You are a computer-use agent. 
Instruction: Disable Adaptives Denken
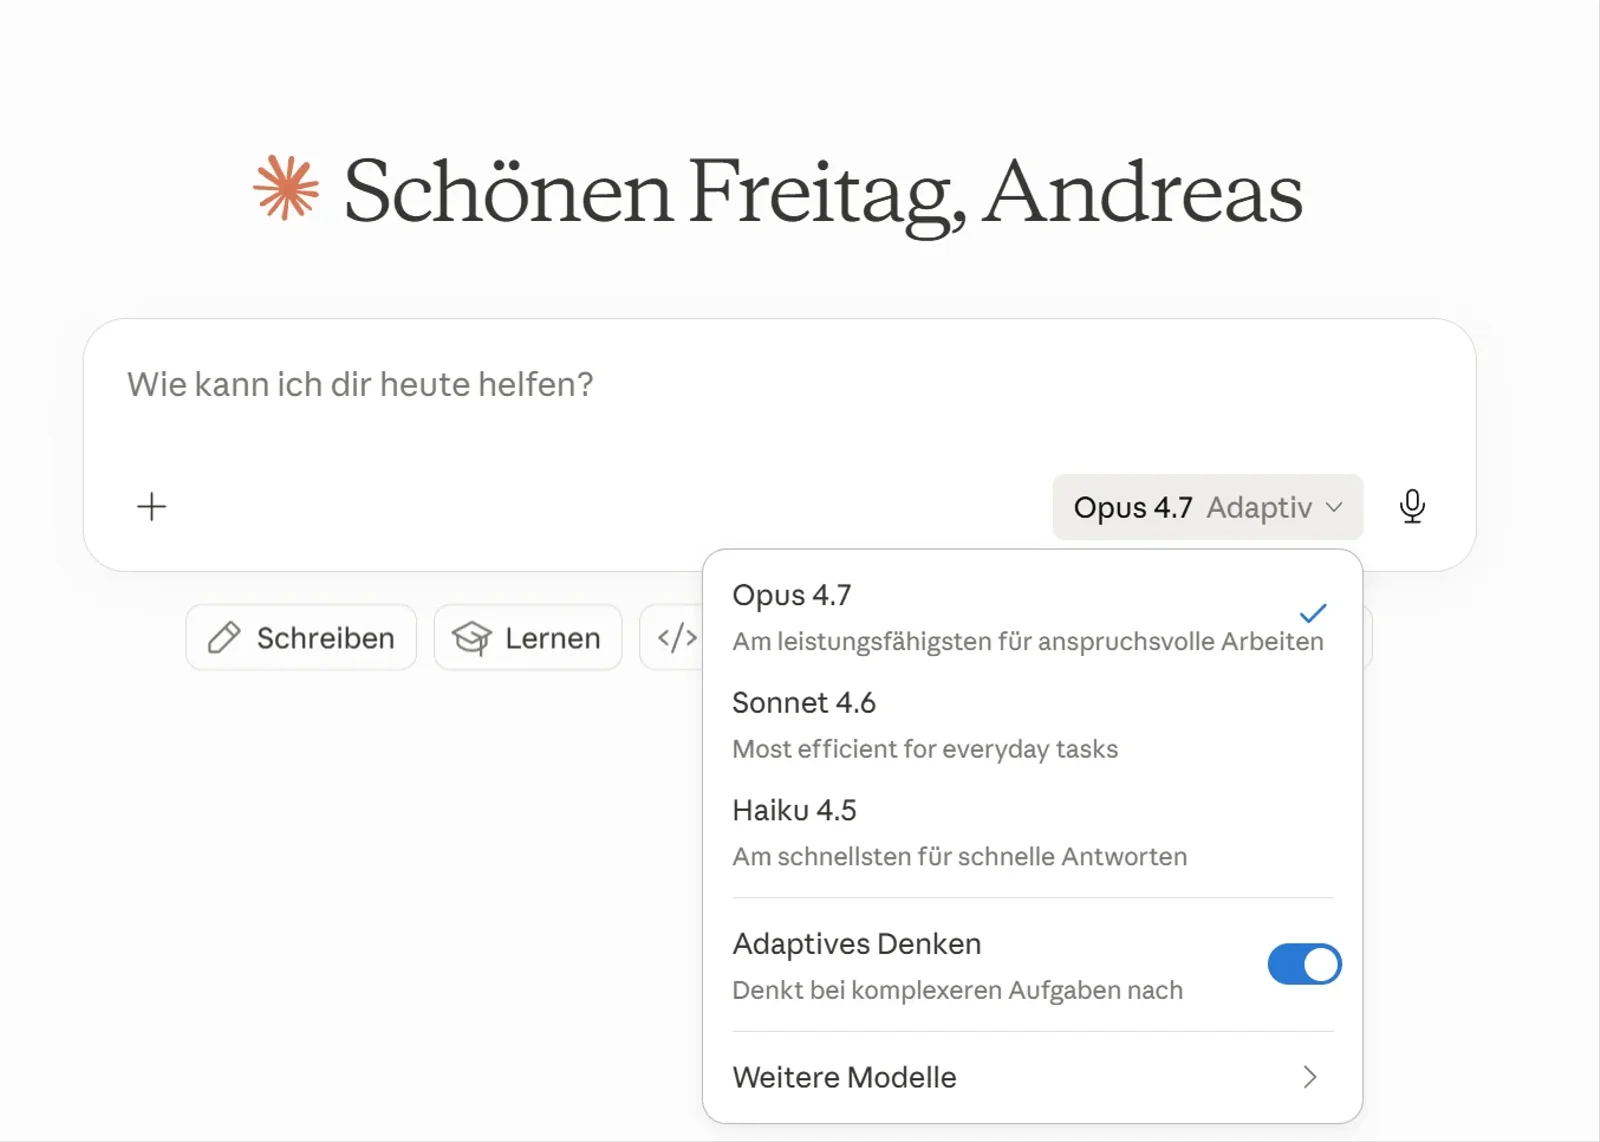tap(1304, 964)
